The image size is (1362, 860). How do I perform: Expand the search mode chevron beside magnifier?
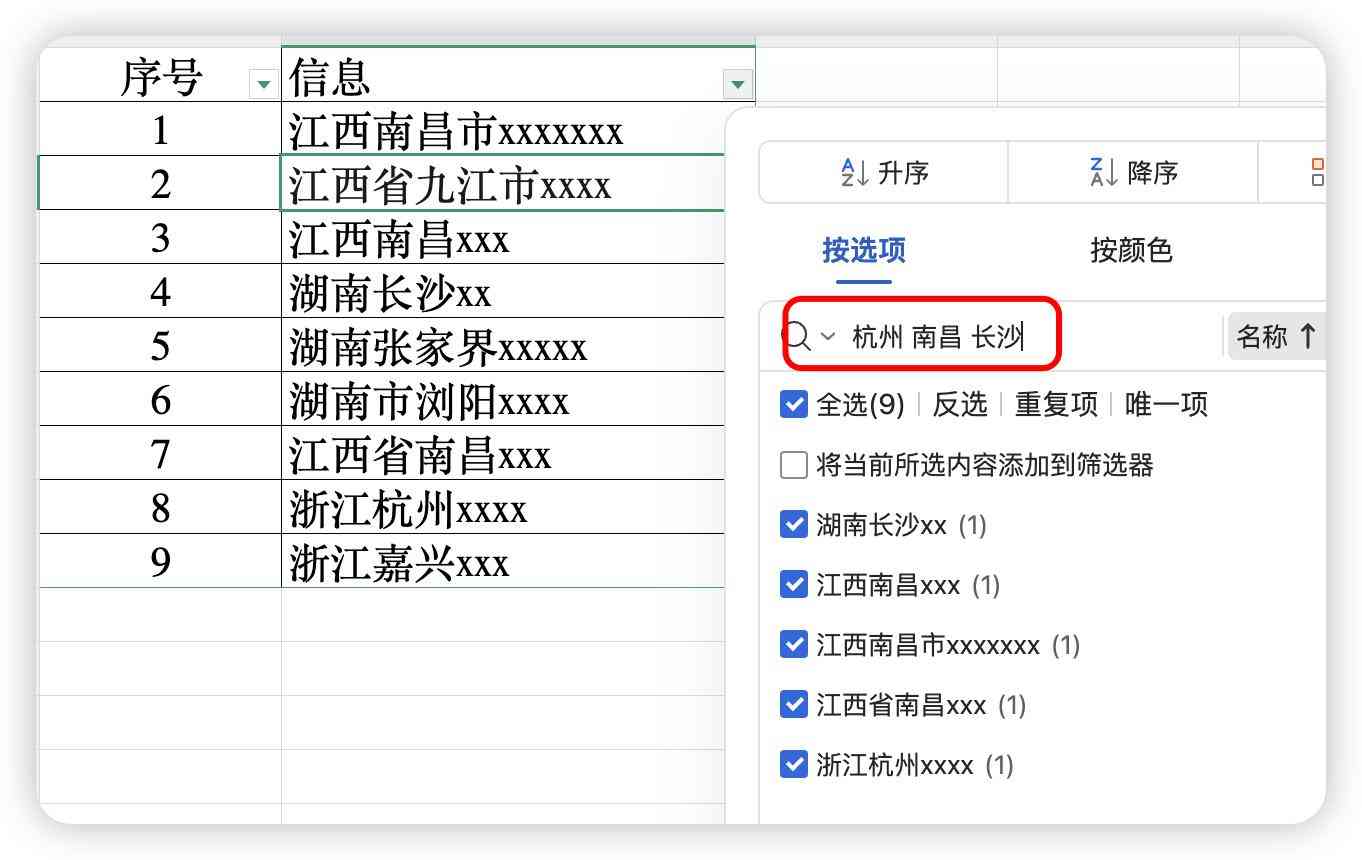(x=826, y=337)
